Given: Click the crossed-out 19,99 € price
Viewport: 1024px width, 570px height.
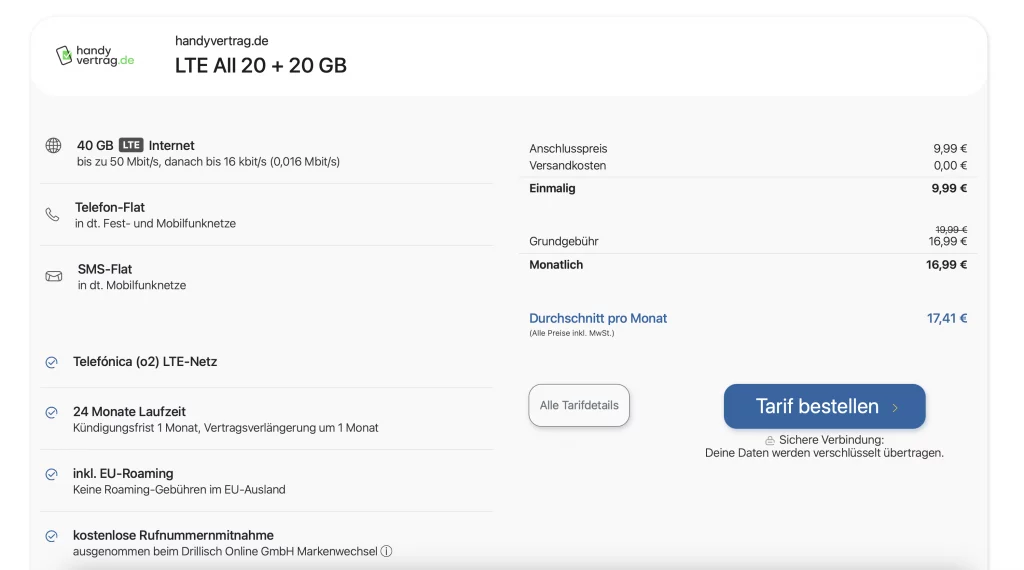Looking at the screenshot, I should [950, 229].
